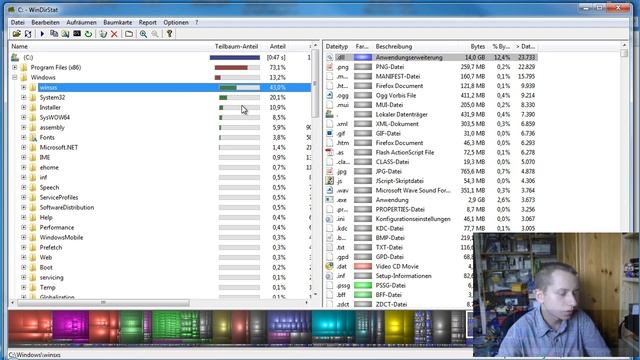The image size is (640, 360).
Task: Select the 'Konfigurationseinstellungen' row
Action: tap(431, 219)
